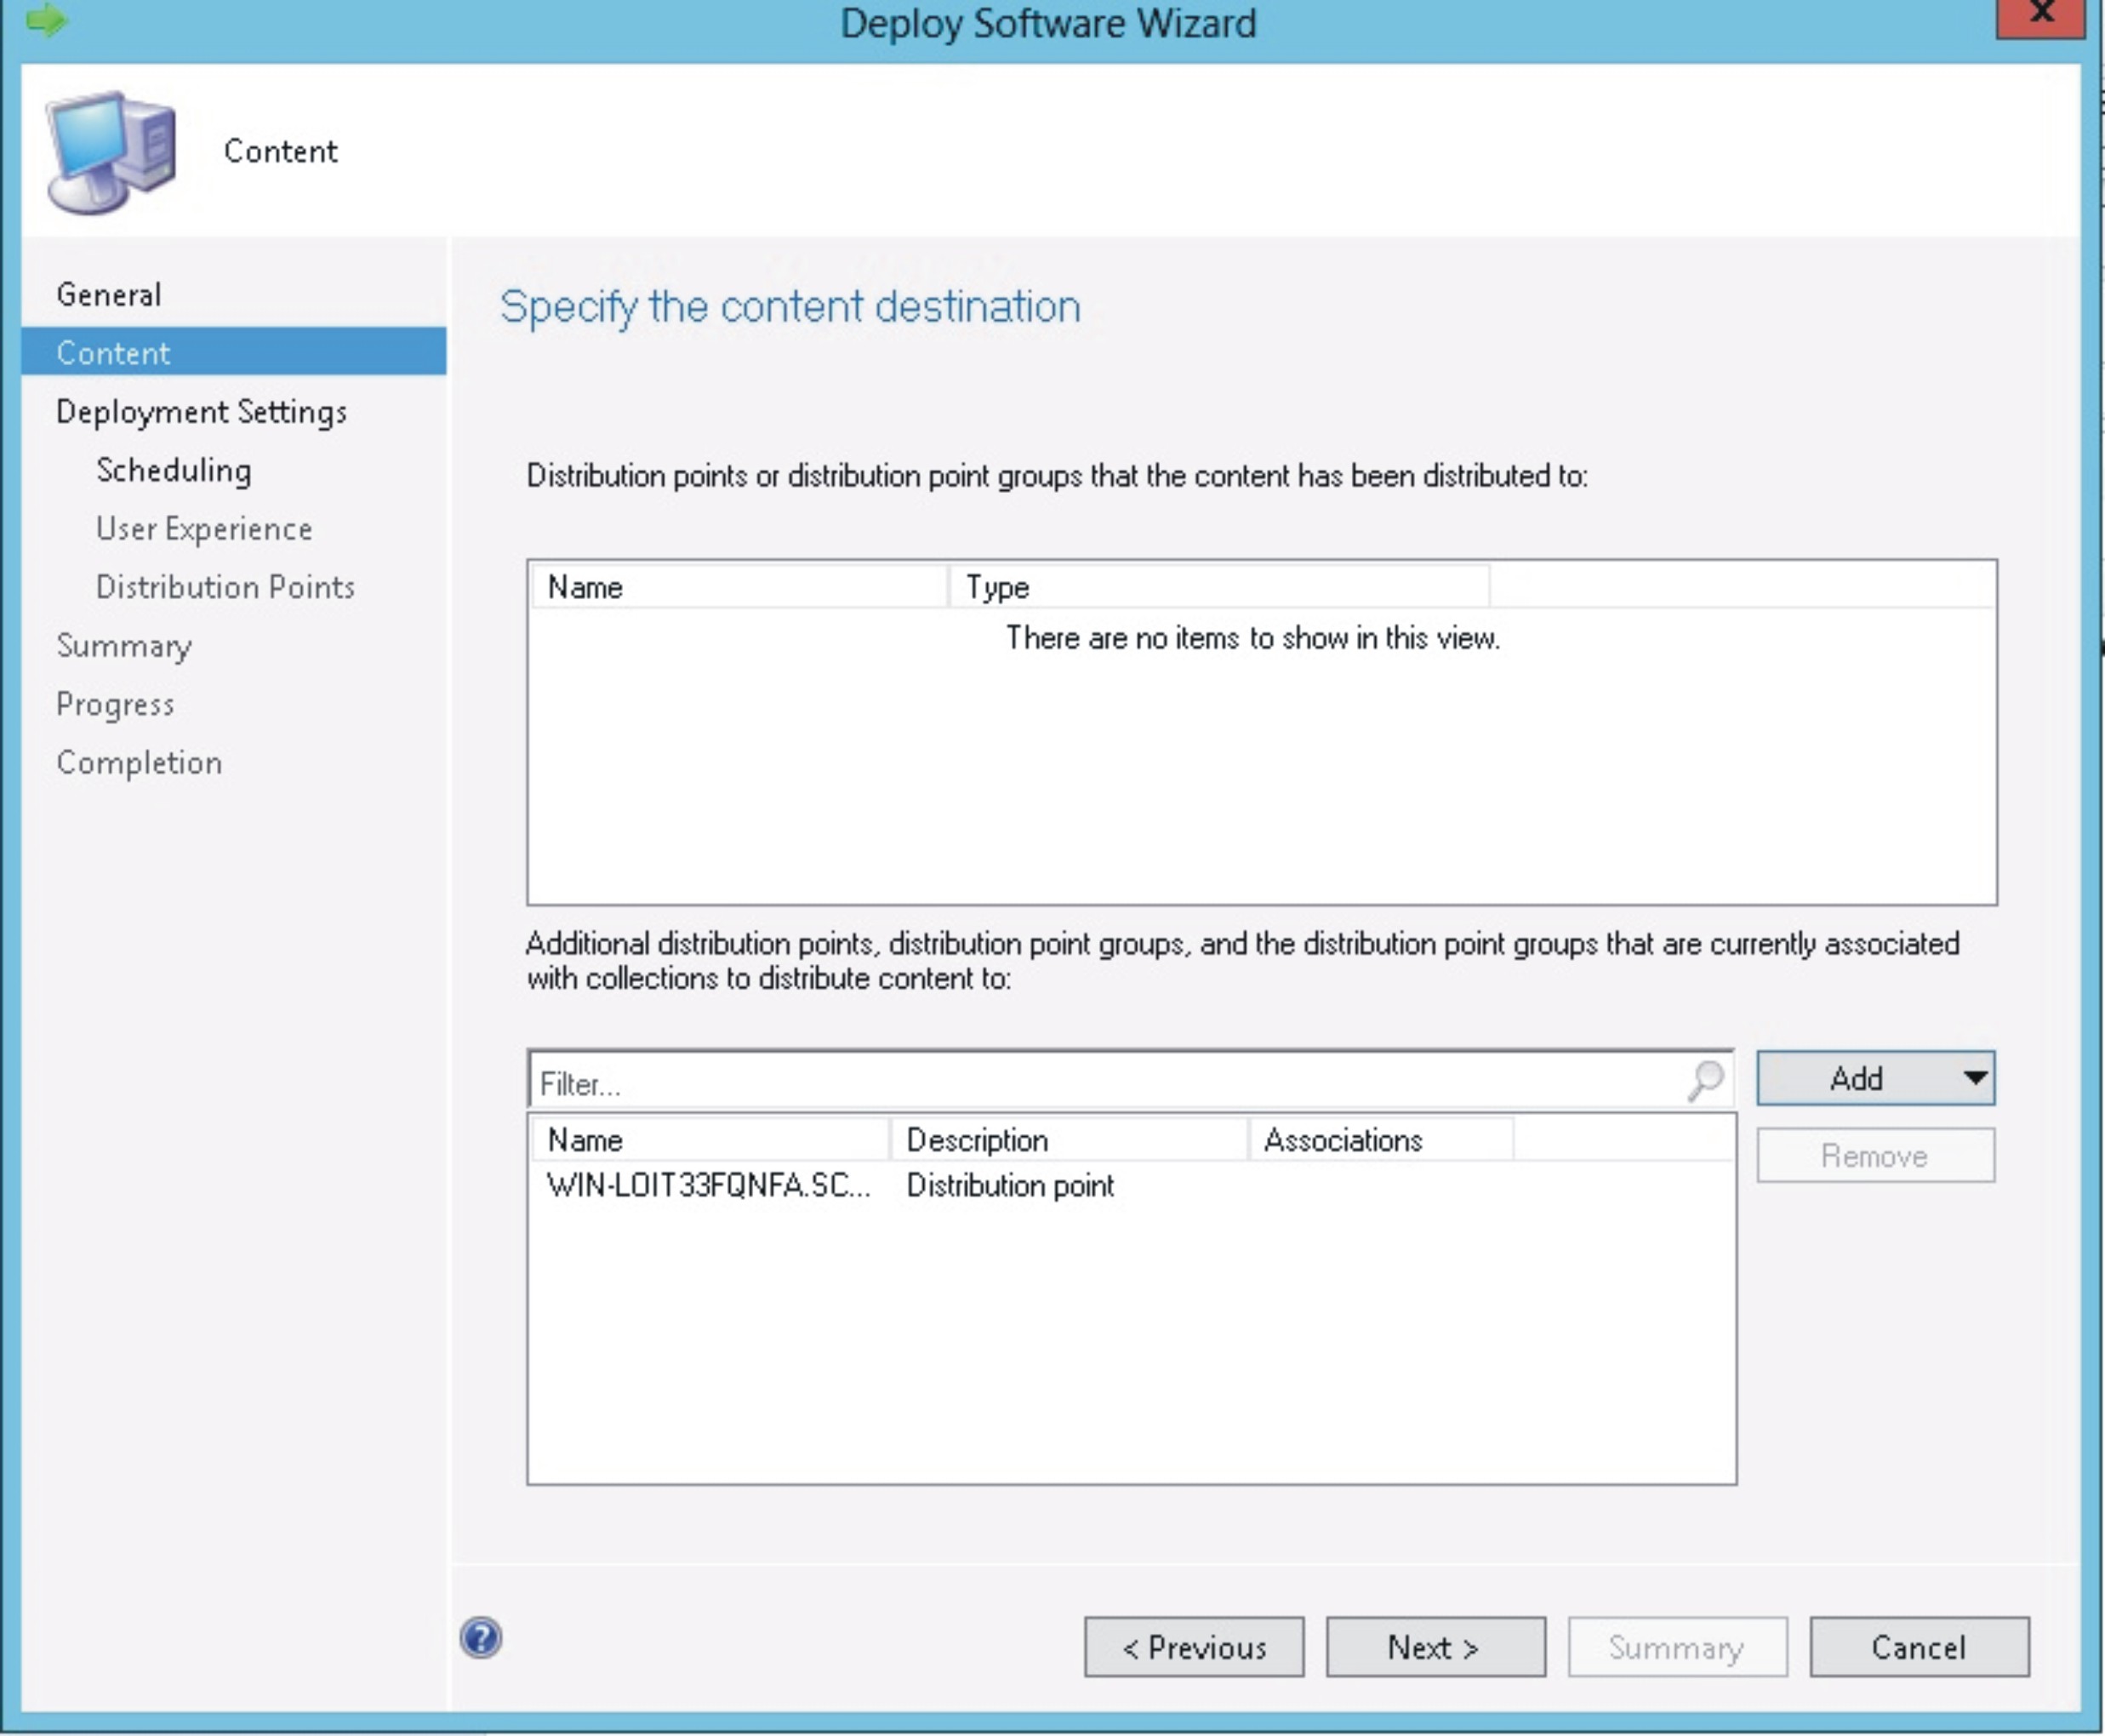Click the Summary button at the bottom
Screen dimensions: 2105x1736
(1677, 1647)
